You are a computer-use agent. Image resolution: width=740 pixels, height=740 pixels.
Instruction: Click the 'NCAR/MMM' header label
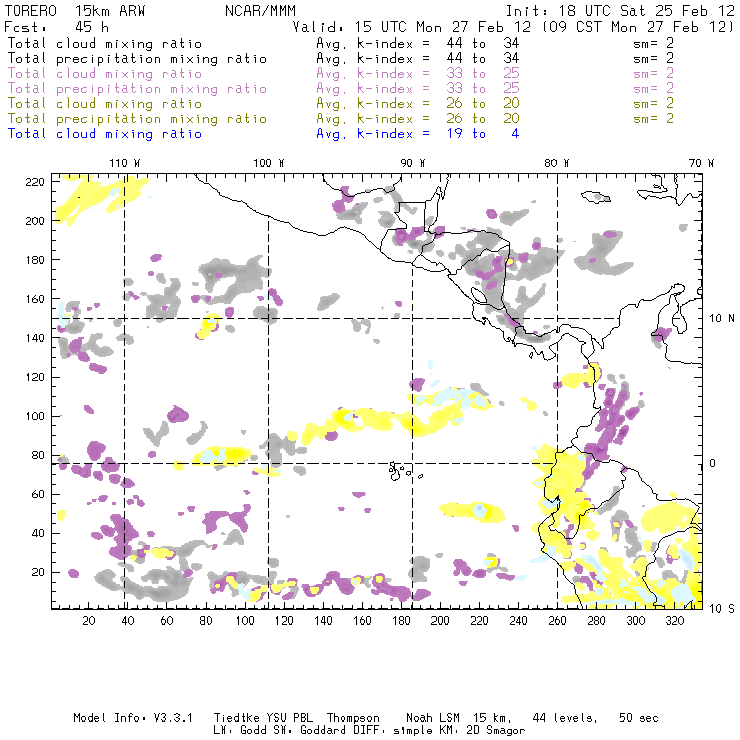[260, 11]
